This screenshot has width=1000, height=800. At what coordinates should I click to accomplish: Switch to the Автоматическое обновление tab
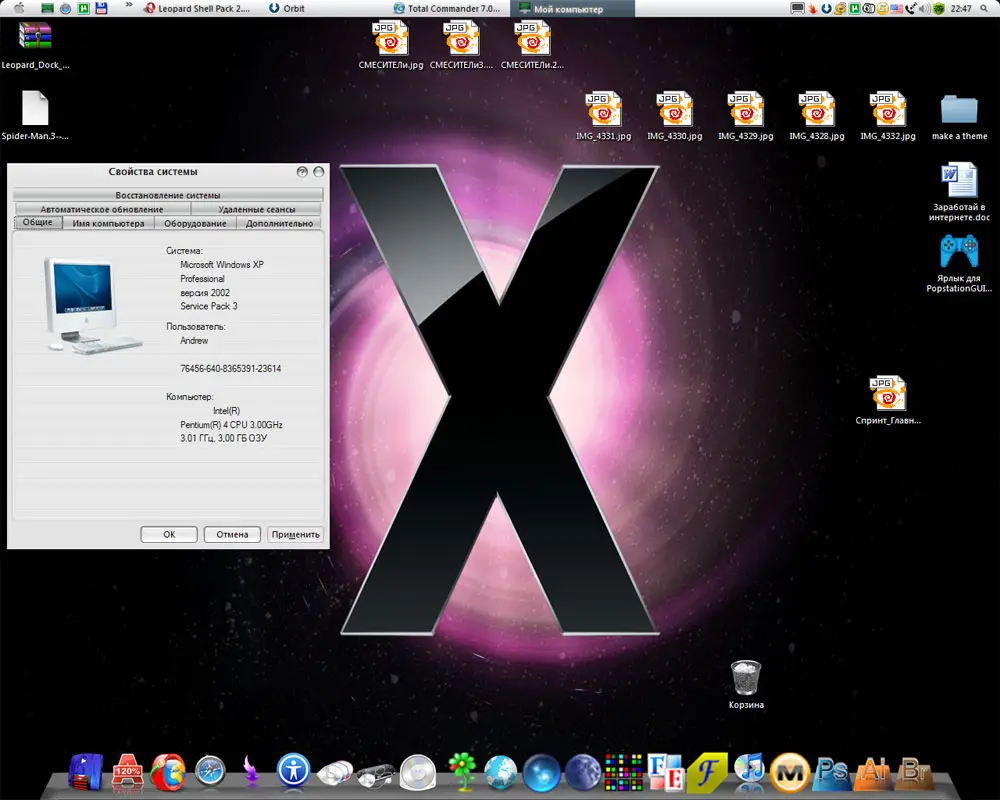(x=102, y=209)
